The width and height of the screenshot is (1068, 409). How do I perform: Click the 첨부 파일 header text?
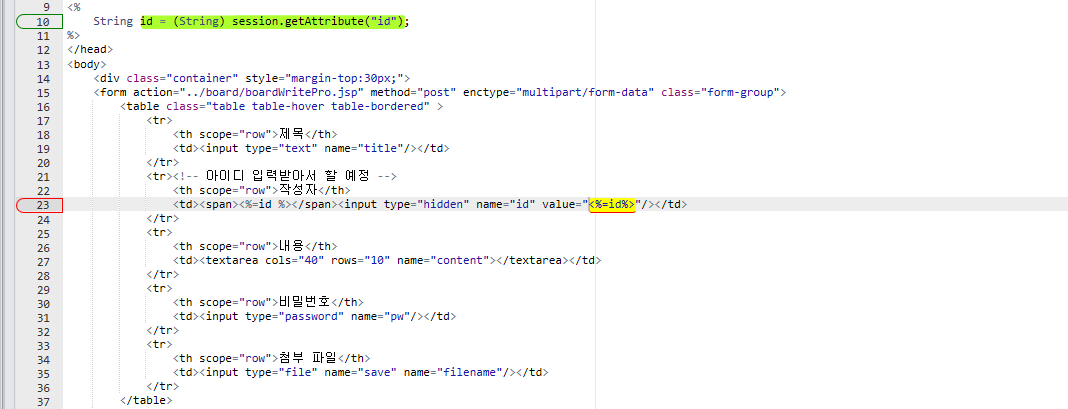308,359
